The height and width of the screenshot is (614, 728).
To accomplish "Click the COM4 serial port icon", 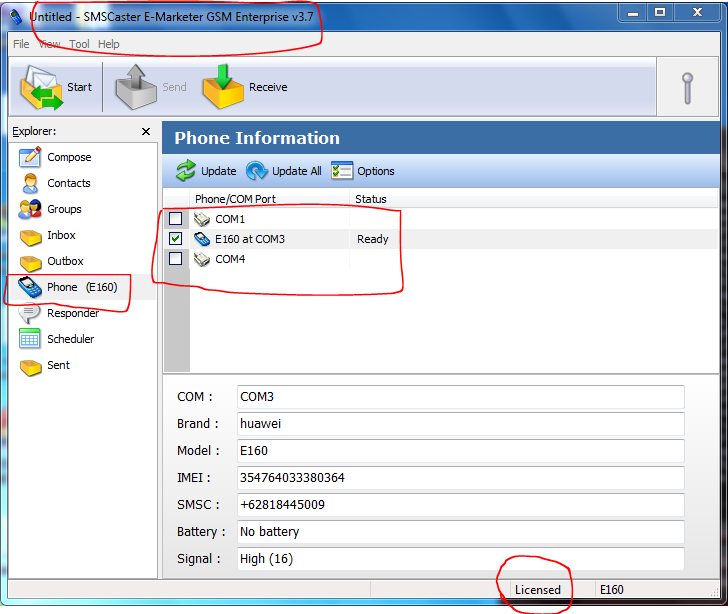I will (202, 259).
